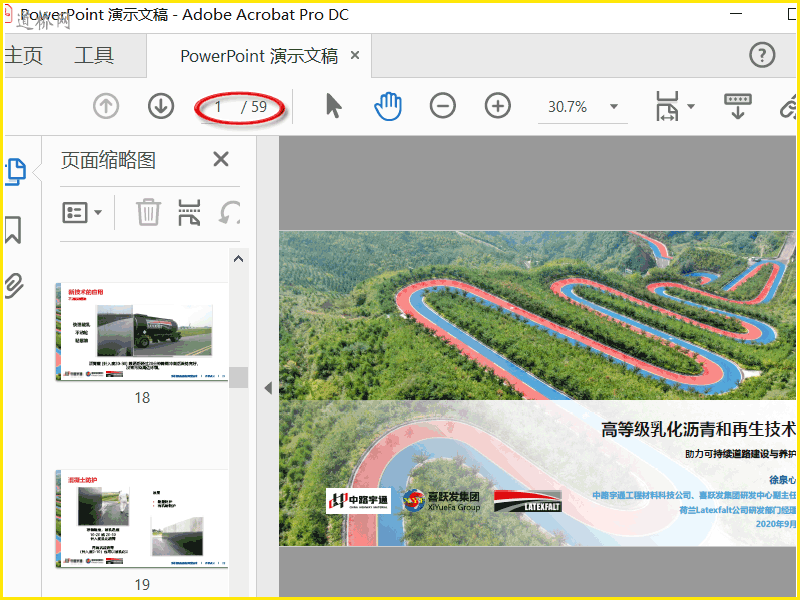Screen dimensions: 800x600
Task: Click the thumbnail scrollbar up arrow
Action: point(238,259)
